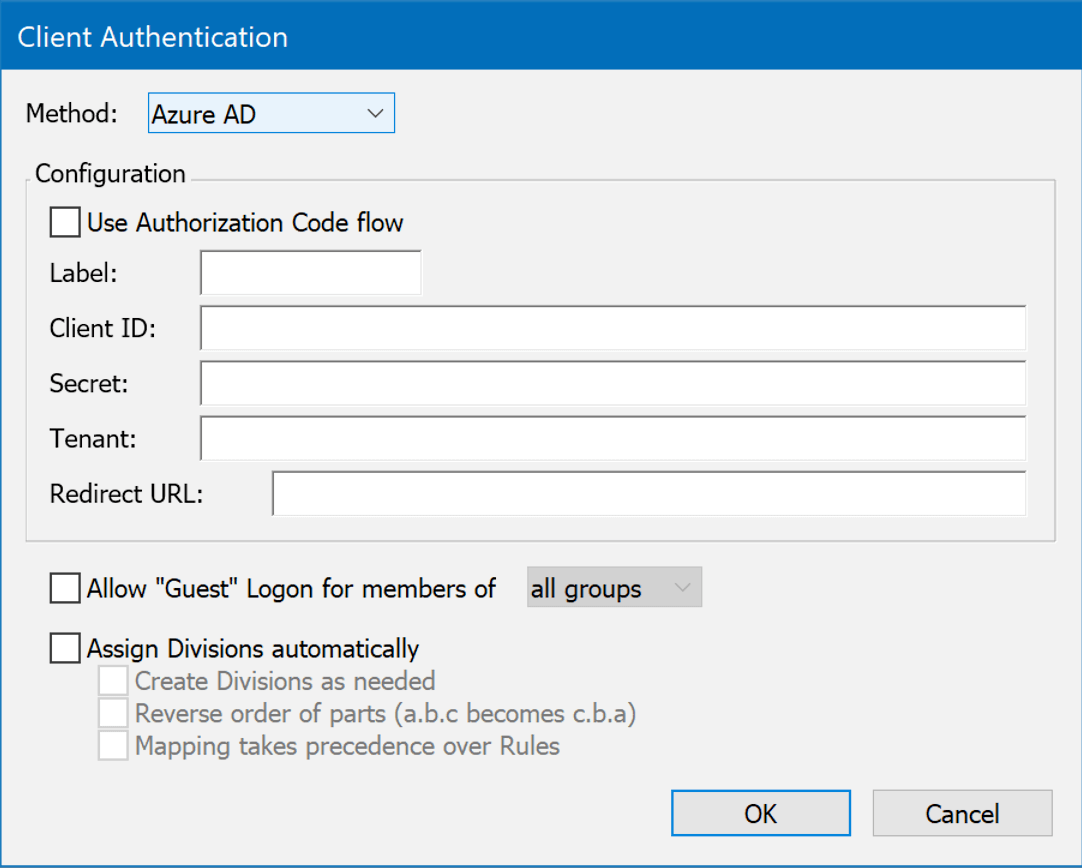Click into the Label text field
Screen dimensions: 1082x868
coord(310,273)
